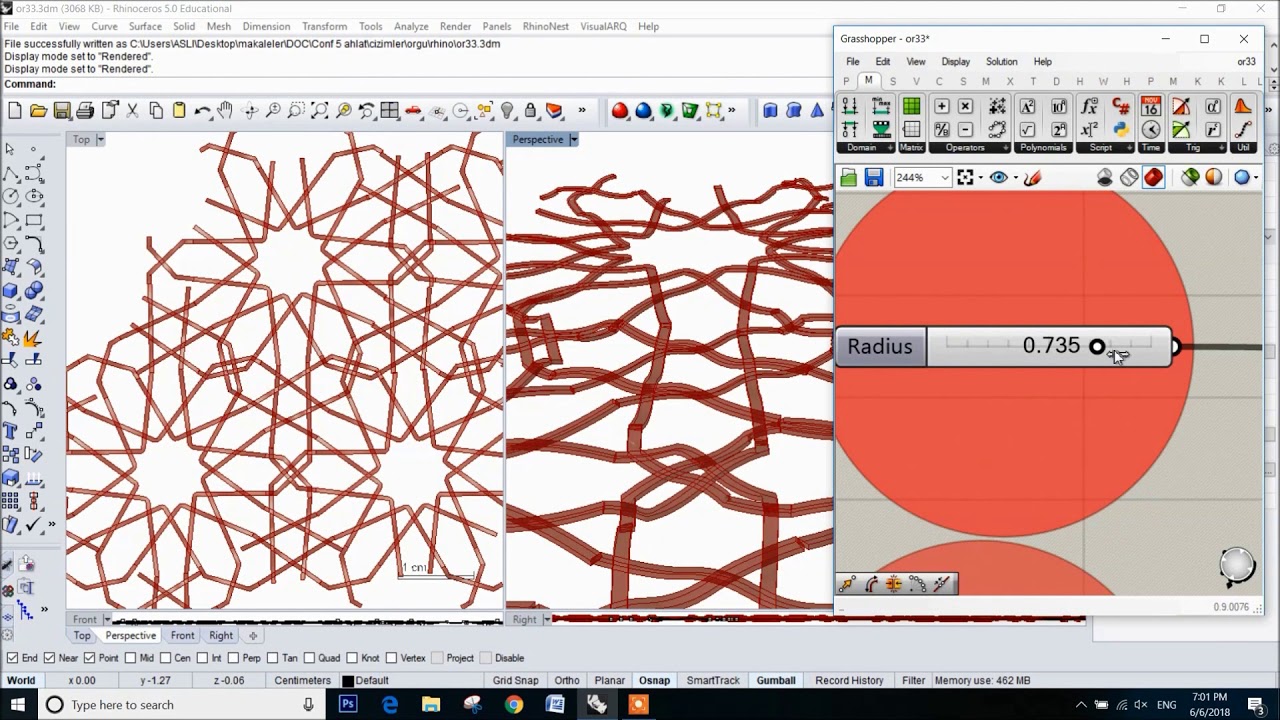Open file using the folder icon in Rhino
The width and height of the screenshot is (1280, 720).
coord(39,111)
